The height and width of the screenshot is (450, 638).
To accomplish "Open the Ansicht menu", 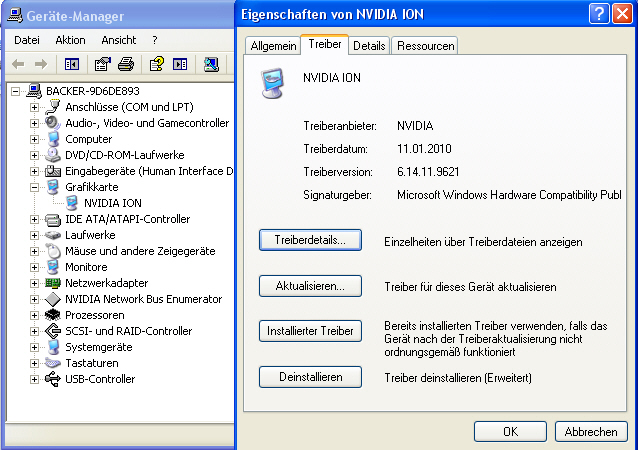I will coord(119,40).
